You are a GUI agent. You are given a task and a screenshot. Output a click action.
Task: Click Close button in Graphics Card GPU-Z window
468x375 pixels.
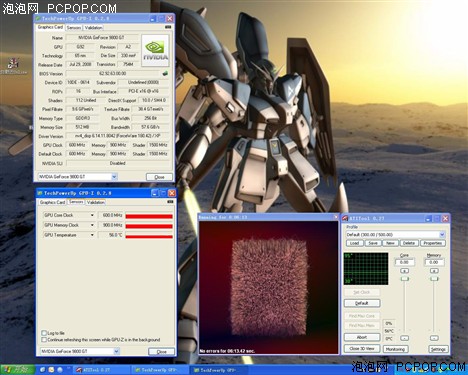159,177
